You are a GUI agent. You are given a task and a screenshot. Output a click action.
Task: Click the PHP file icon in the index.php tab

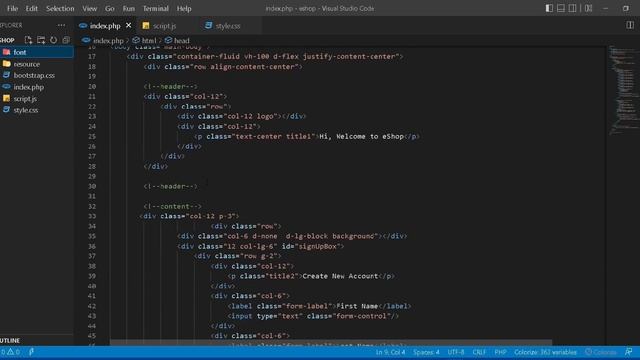[x=83, y=26]
